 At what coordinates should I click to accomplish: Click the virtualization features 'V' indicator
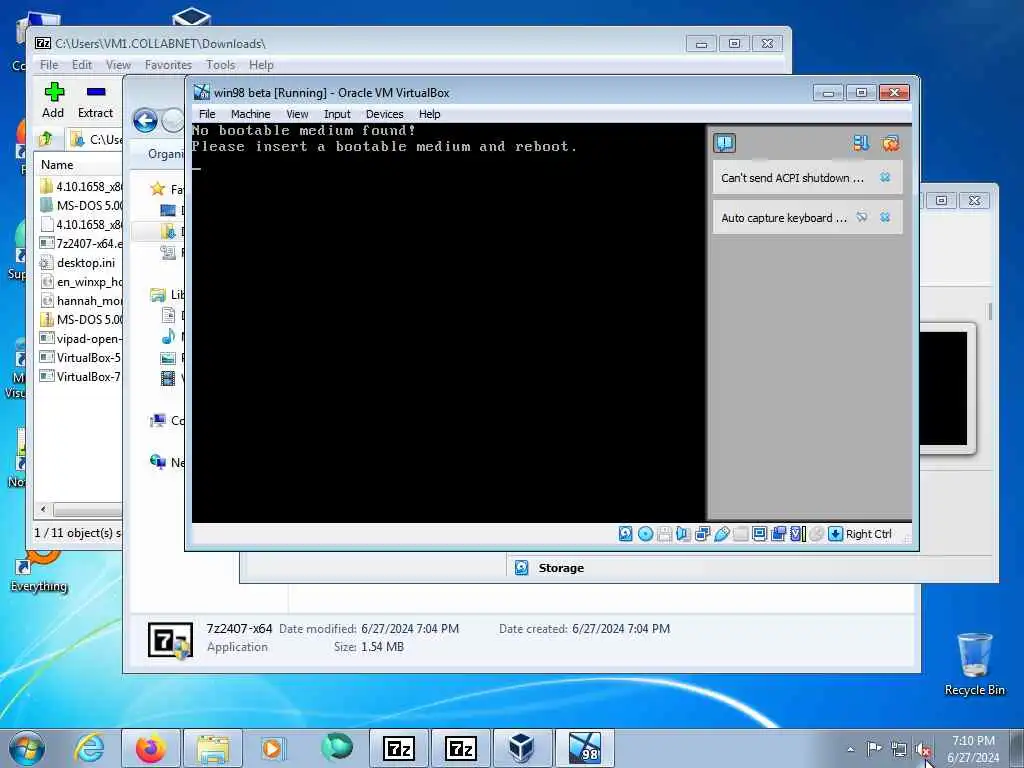[x=797, y=534]
